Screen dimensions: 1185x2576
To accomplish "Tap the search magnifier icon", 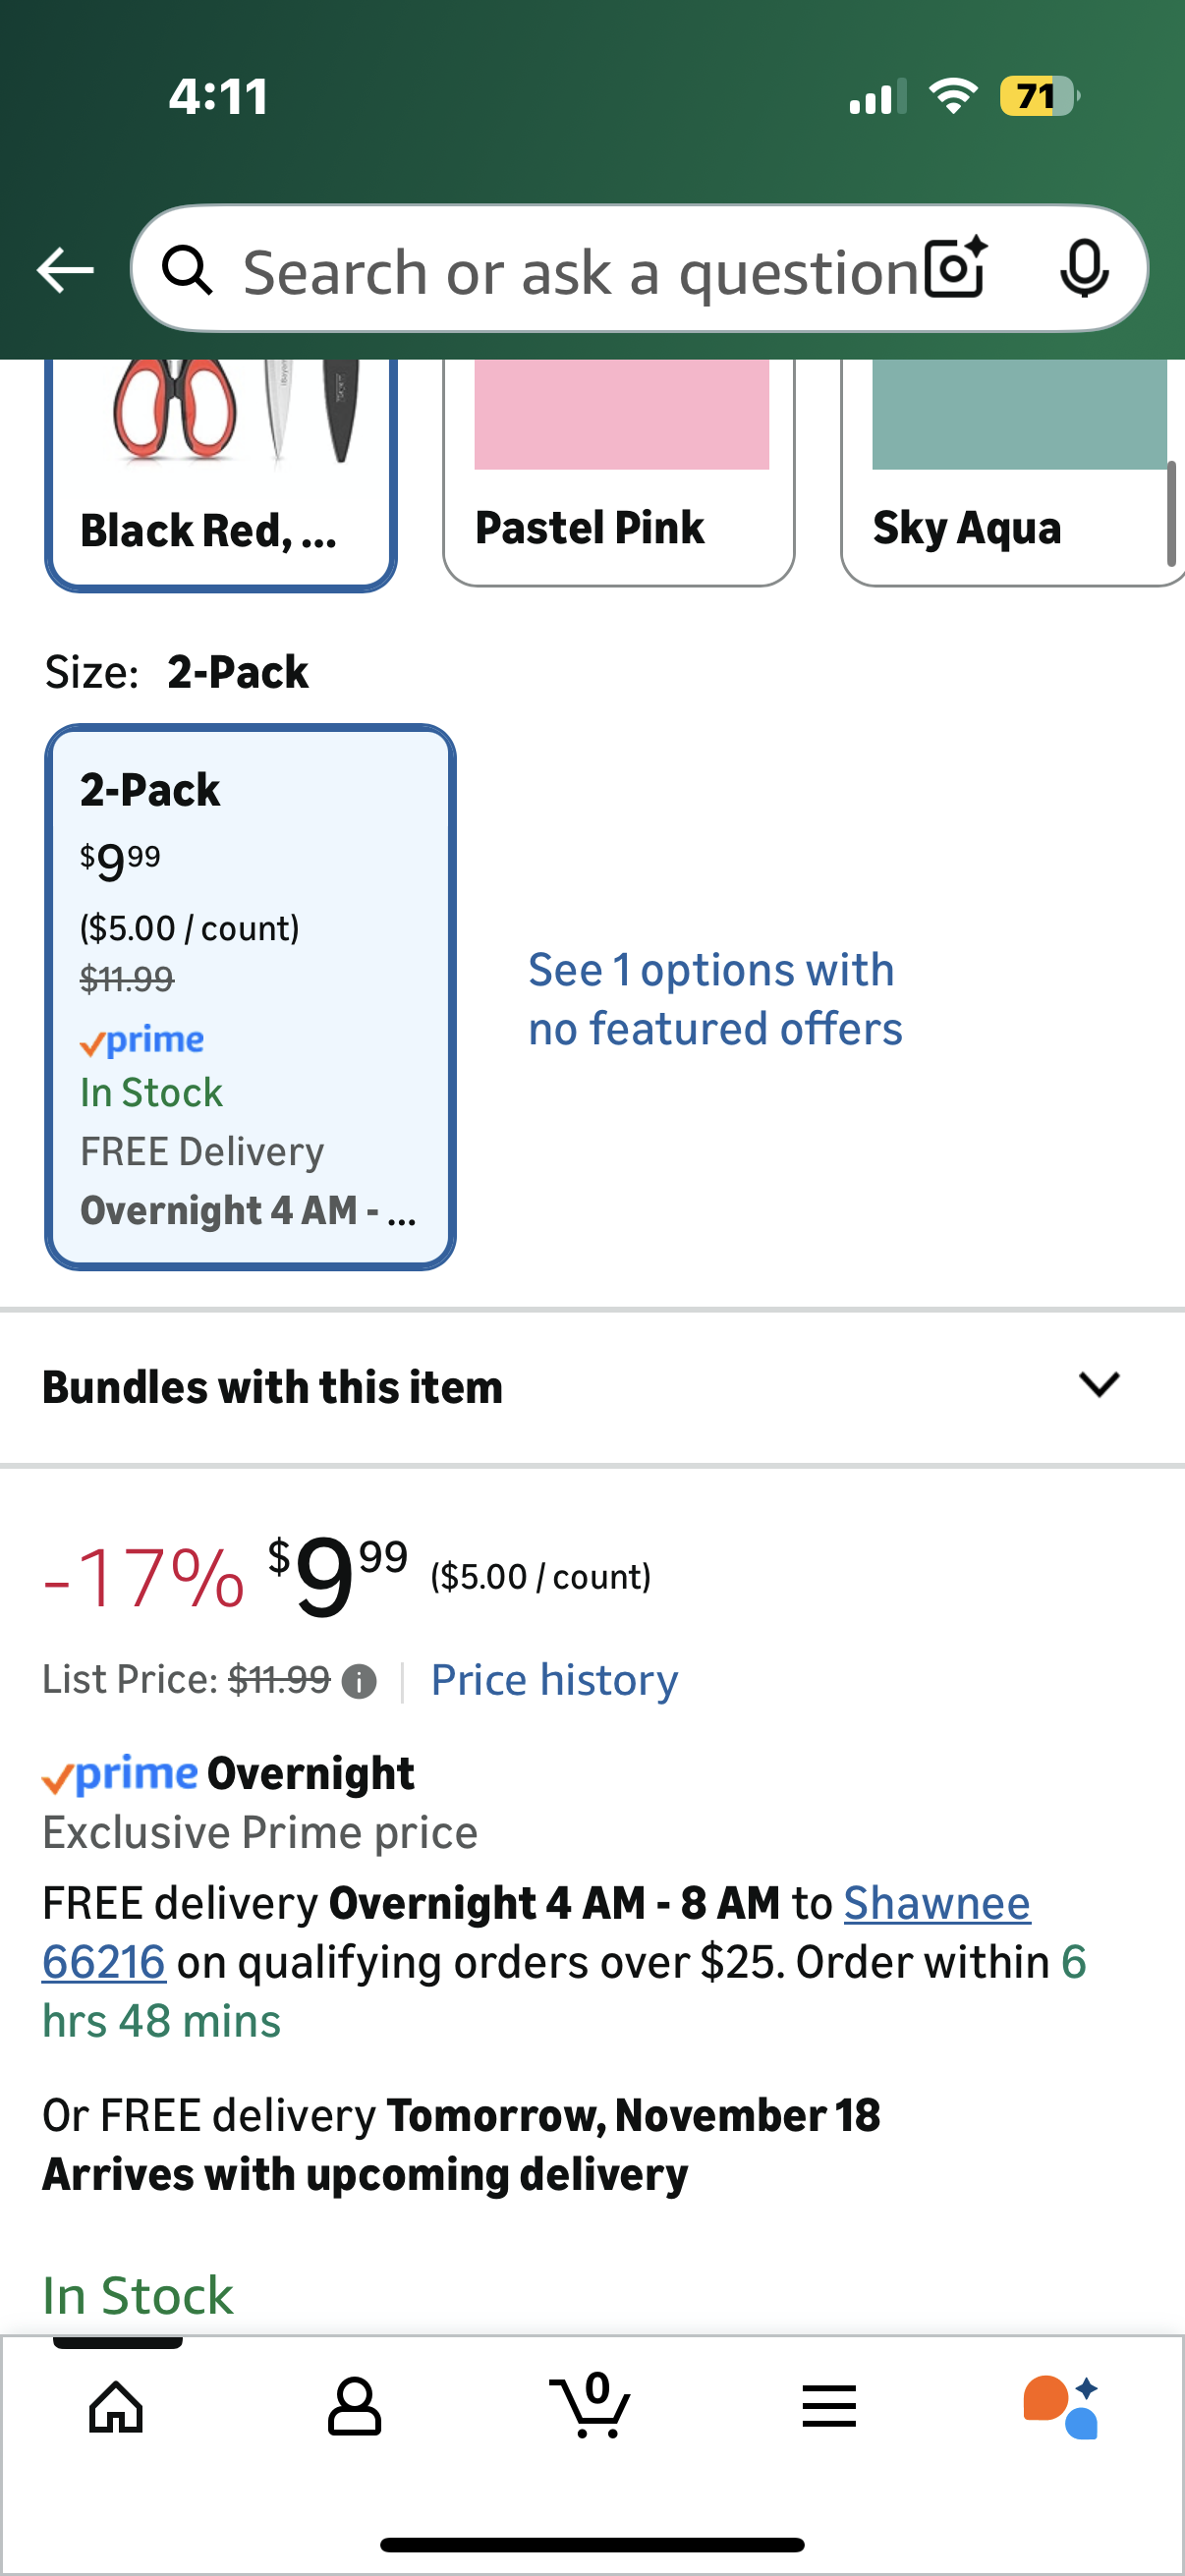I will (x=188, y=270).
